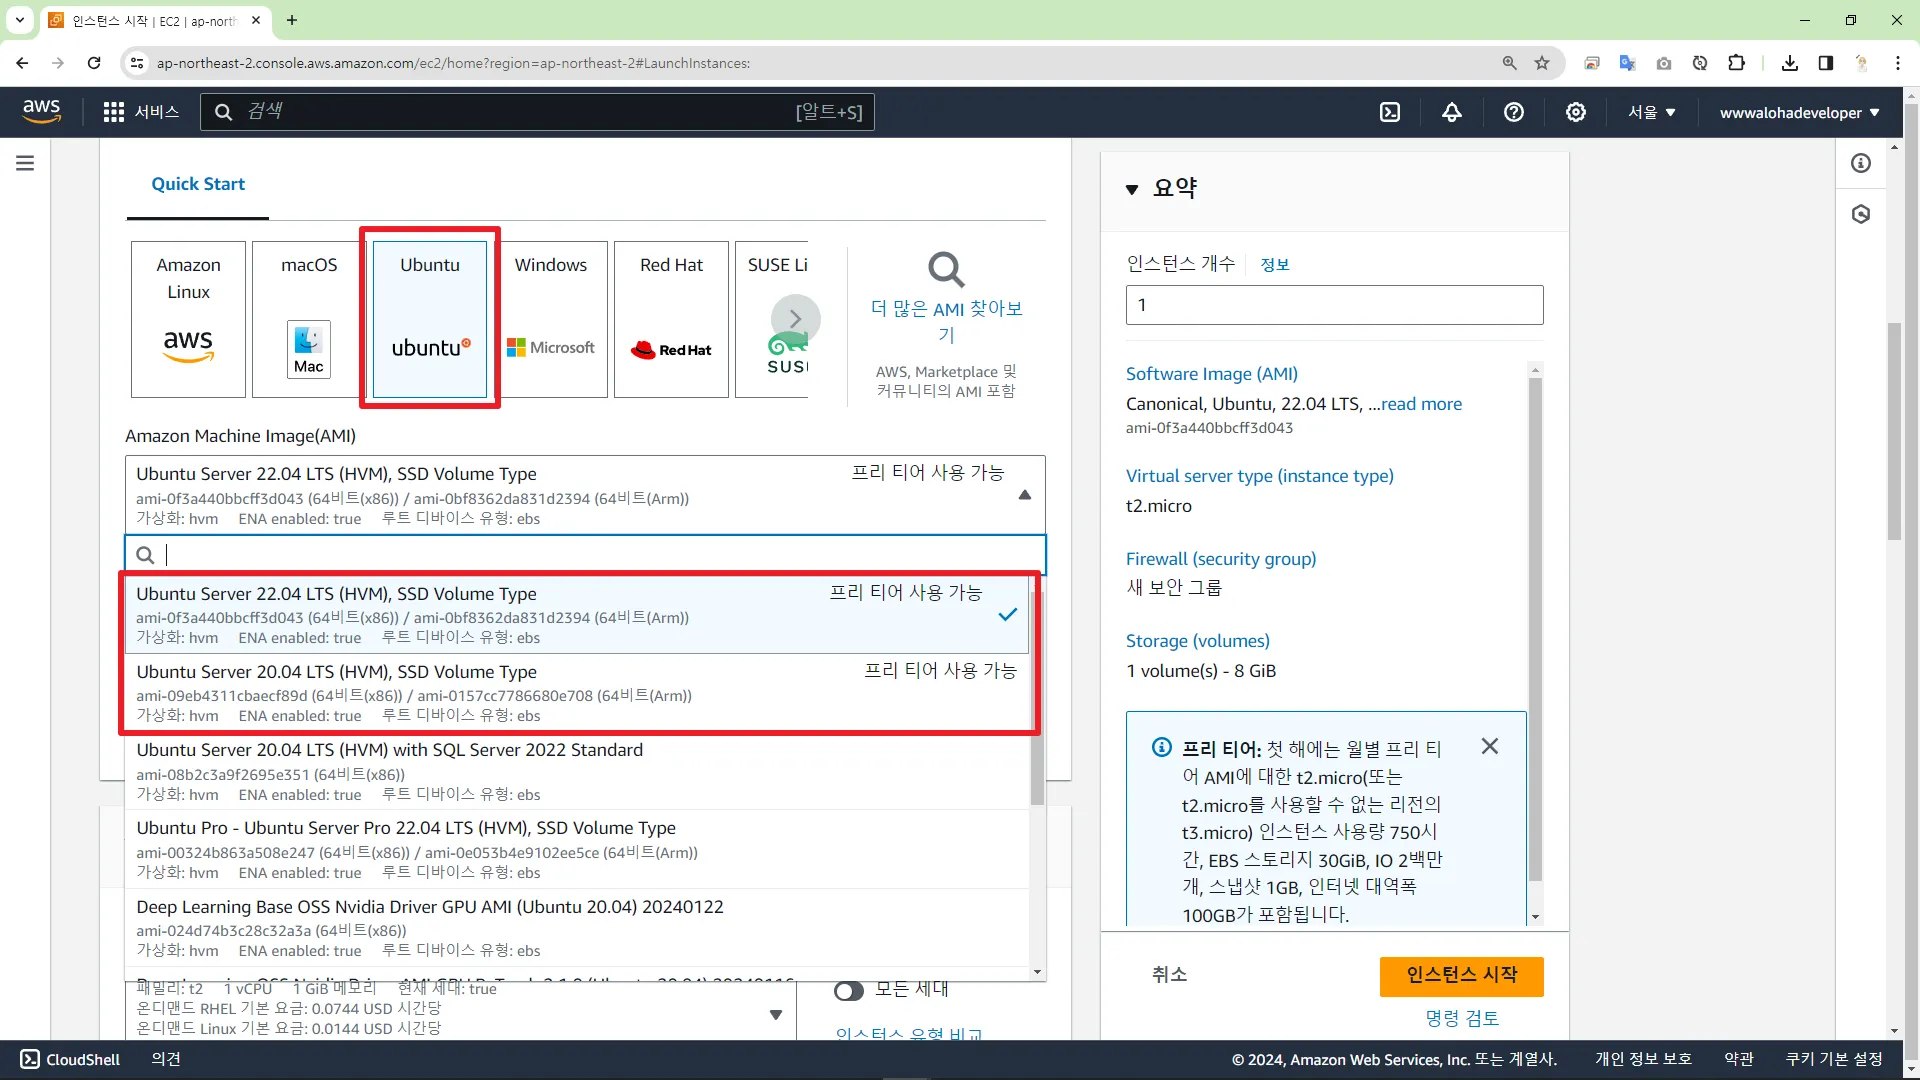The image size is (1920, 1080).
Task: Click the 인스턴스 개수 number field
Action: click(x=1334, y=305)
